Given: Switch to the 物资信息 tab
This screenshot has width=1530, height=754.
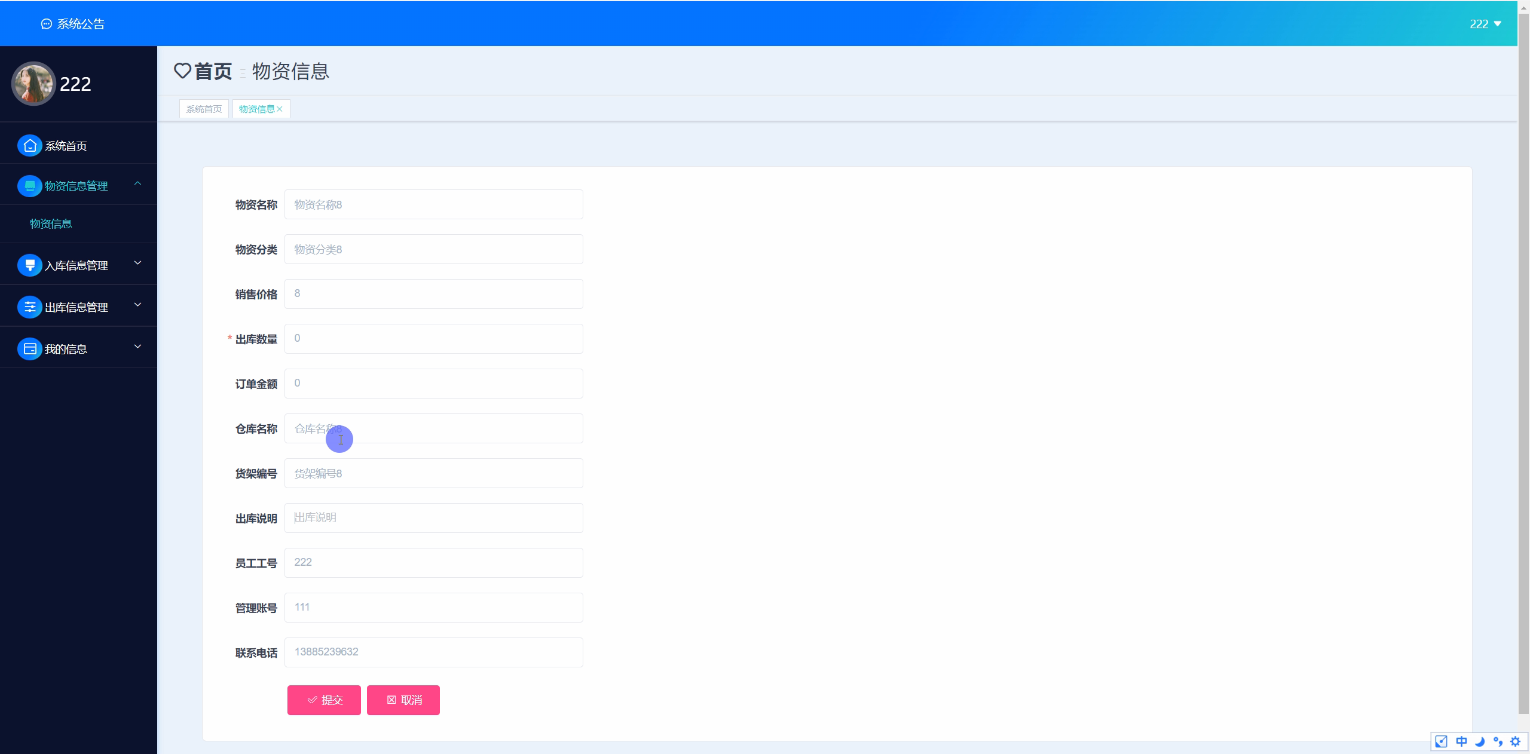Looking at the screenshot, I should coord(256,109).
